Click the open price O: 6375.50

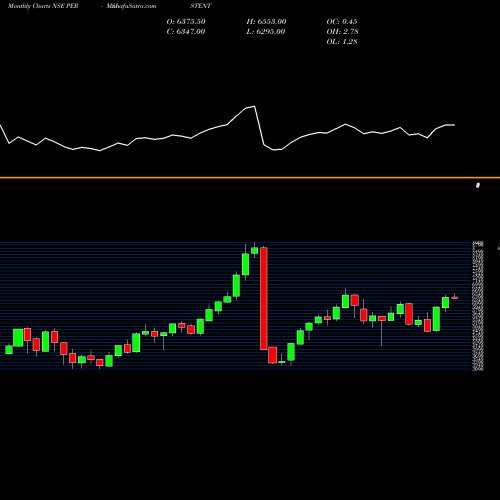click(186, 22)
